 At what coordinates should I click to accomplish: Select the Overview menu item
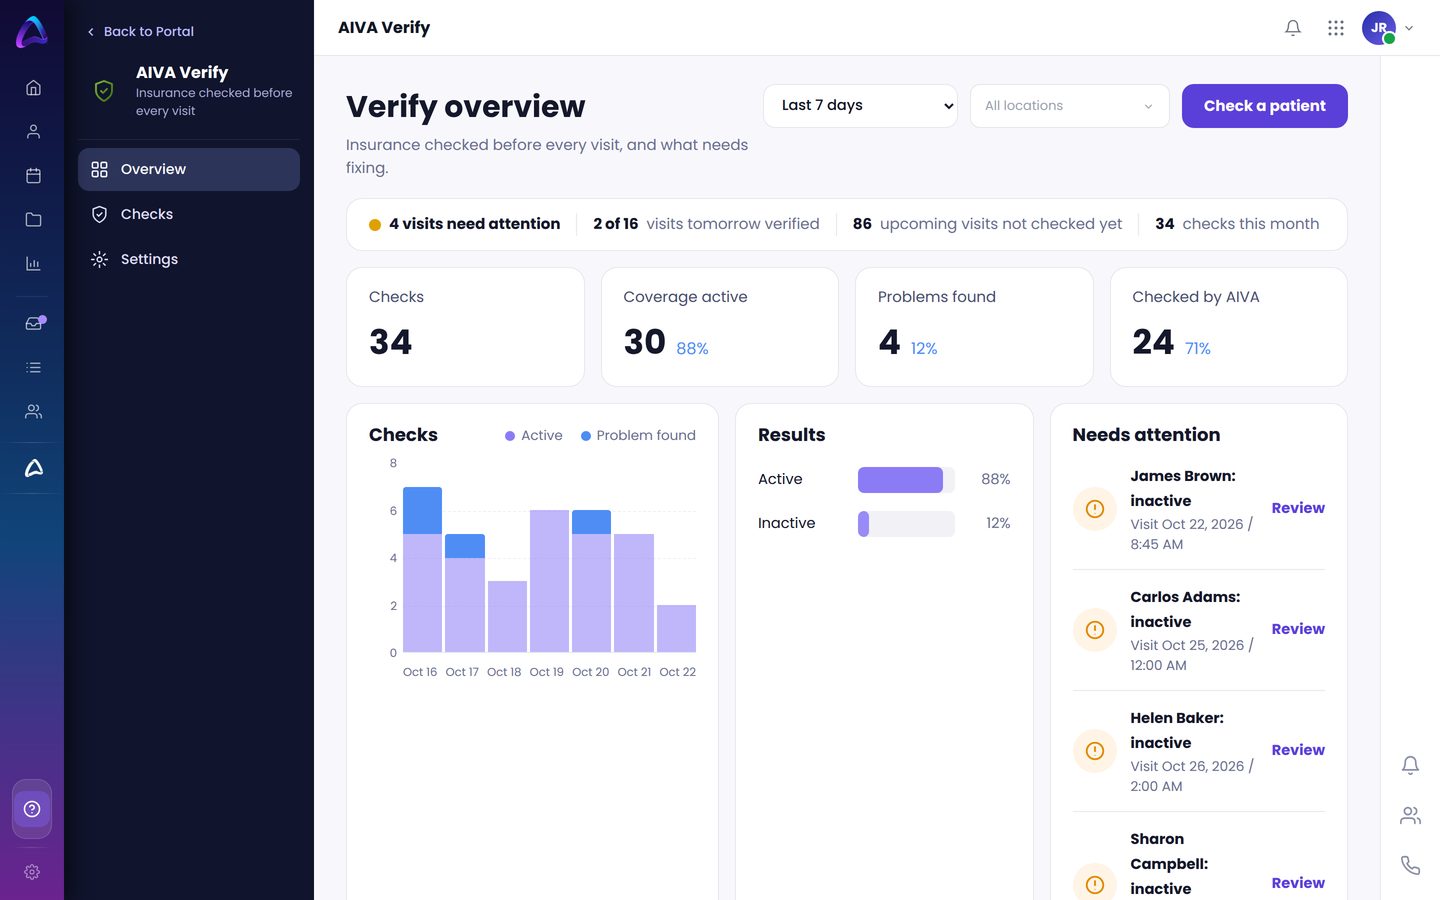click(189, 169)
